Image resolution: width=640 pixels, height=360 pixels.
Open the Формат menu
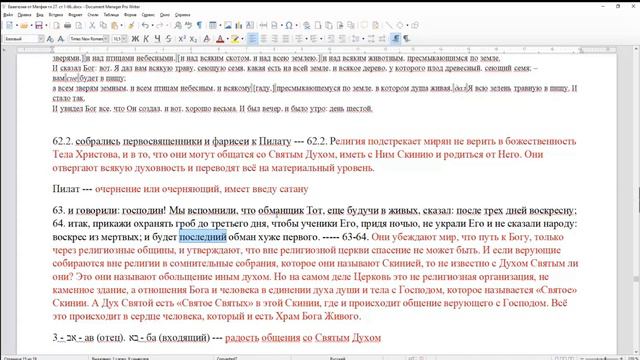(x=75, y=15)
